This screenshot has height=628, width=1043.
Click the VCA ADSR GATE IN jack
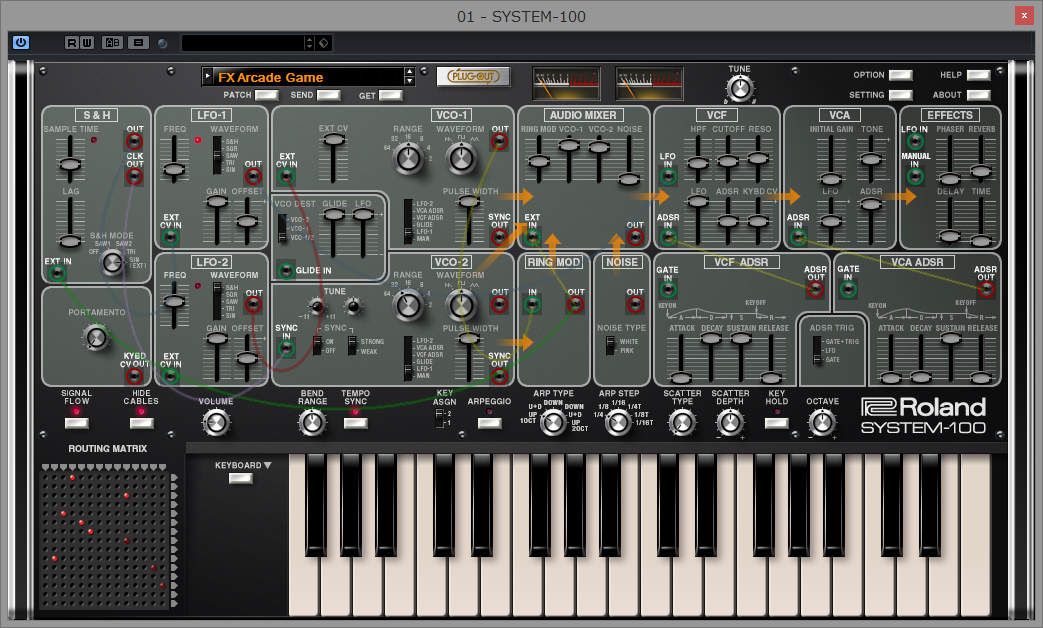tap(848, 289)
